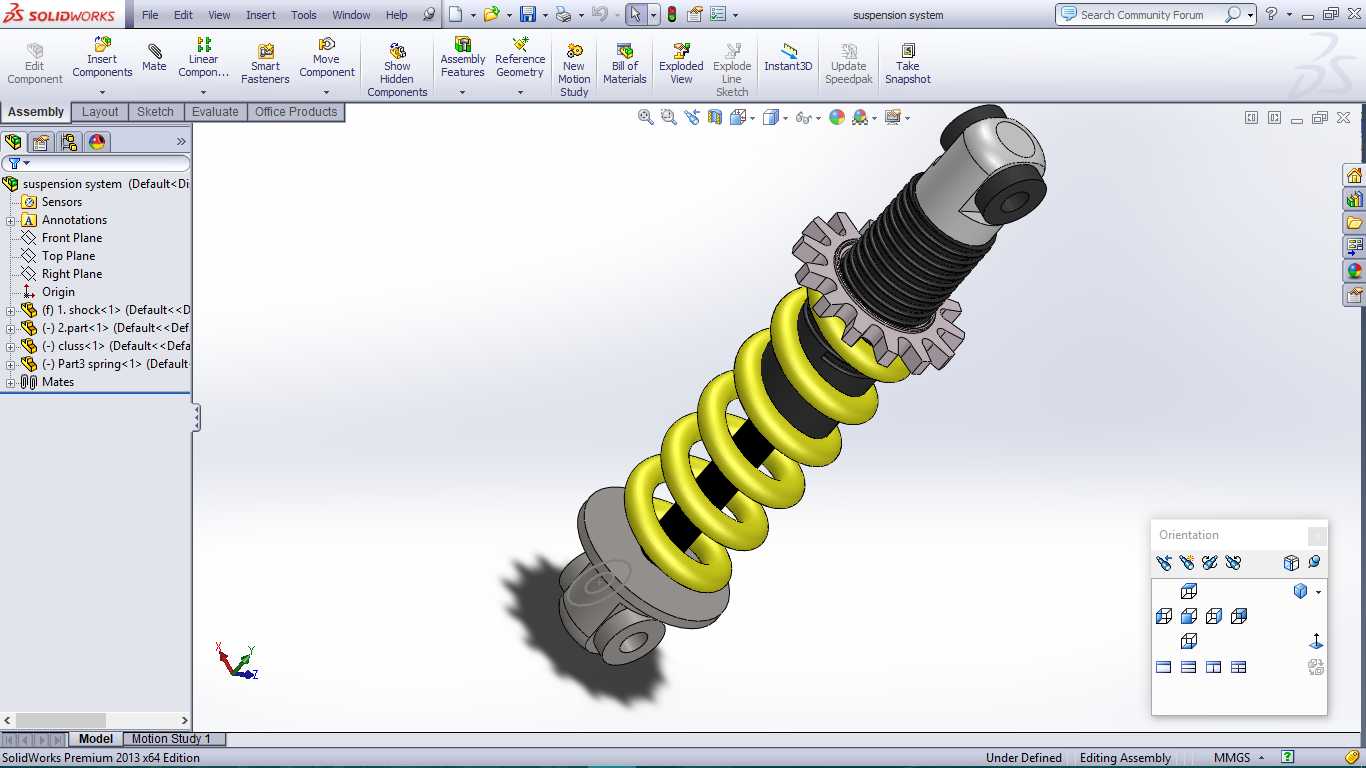Open Design Library in task pane
This screenshot has width=1366, height=768.
point(1354,199)
